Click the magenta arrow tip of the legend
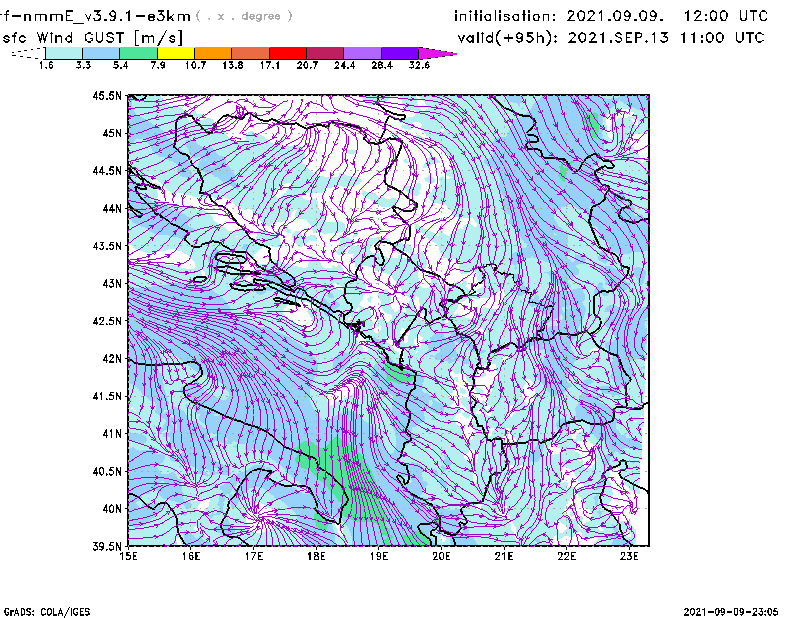 [437, 53]
